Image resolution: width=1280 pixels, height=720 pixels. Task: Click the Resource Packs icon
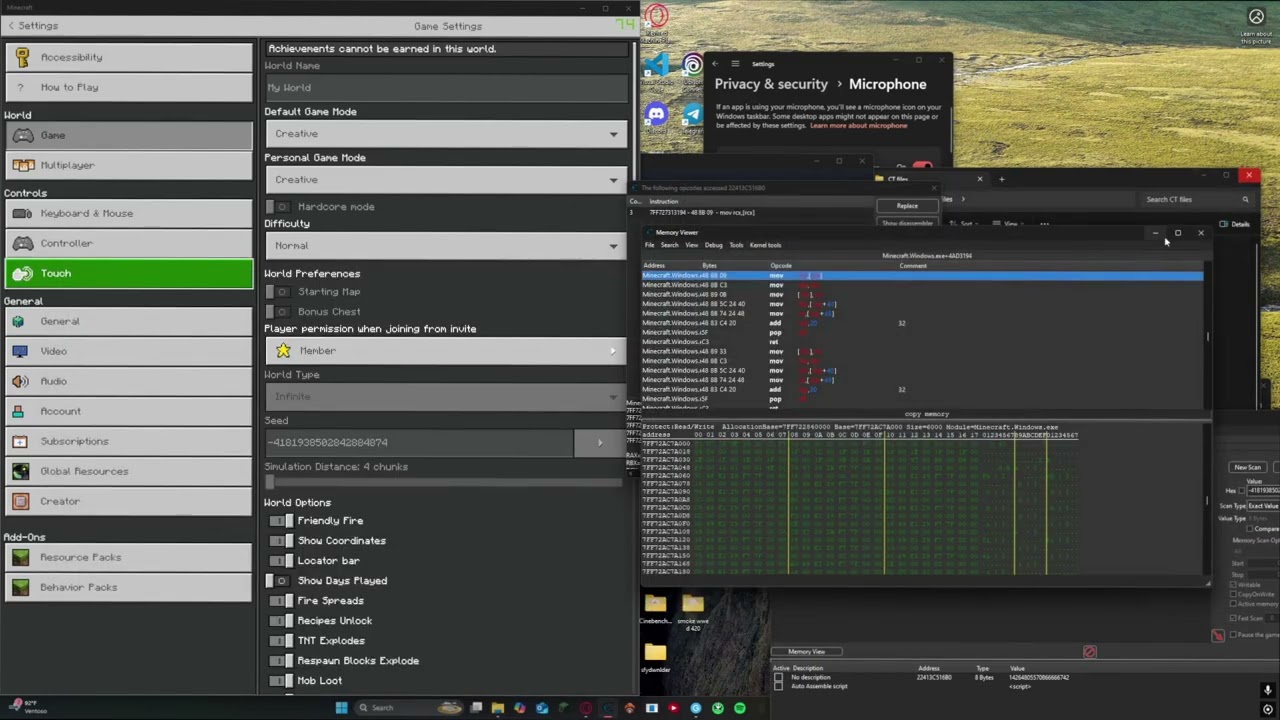coord(21,557)
